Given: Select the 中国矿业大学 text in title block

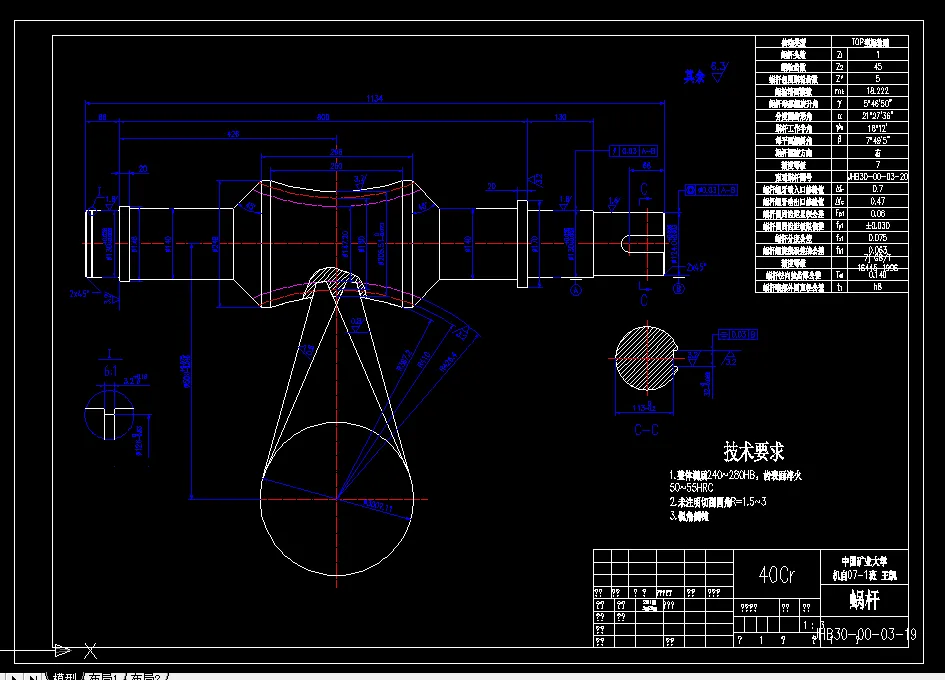Looking at the screenshot, I should coord(864,561).
